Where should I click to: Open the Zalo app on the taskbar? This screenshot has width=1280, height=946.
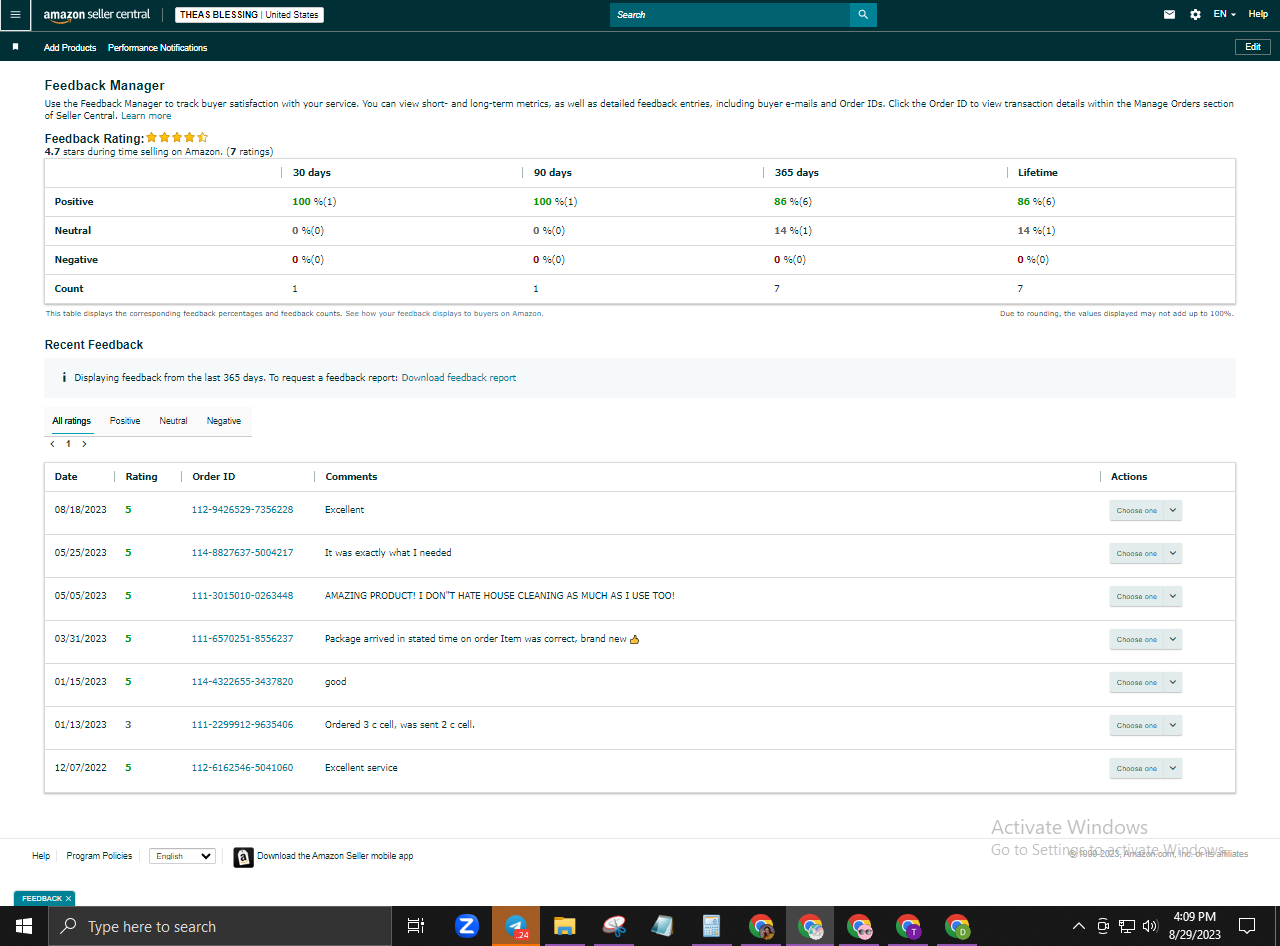[466, 926]
